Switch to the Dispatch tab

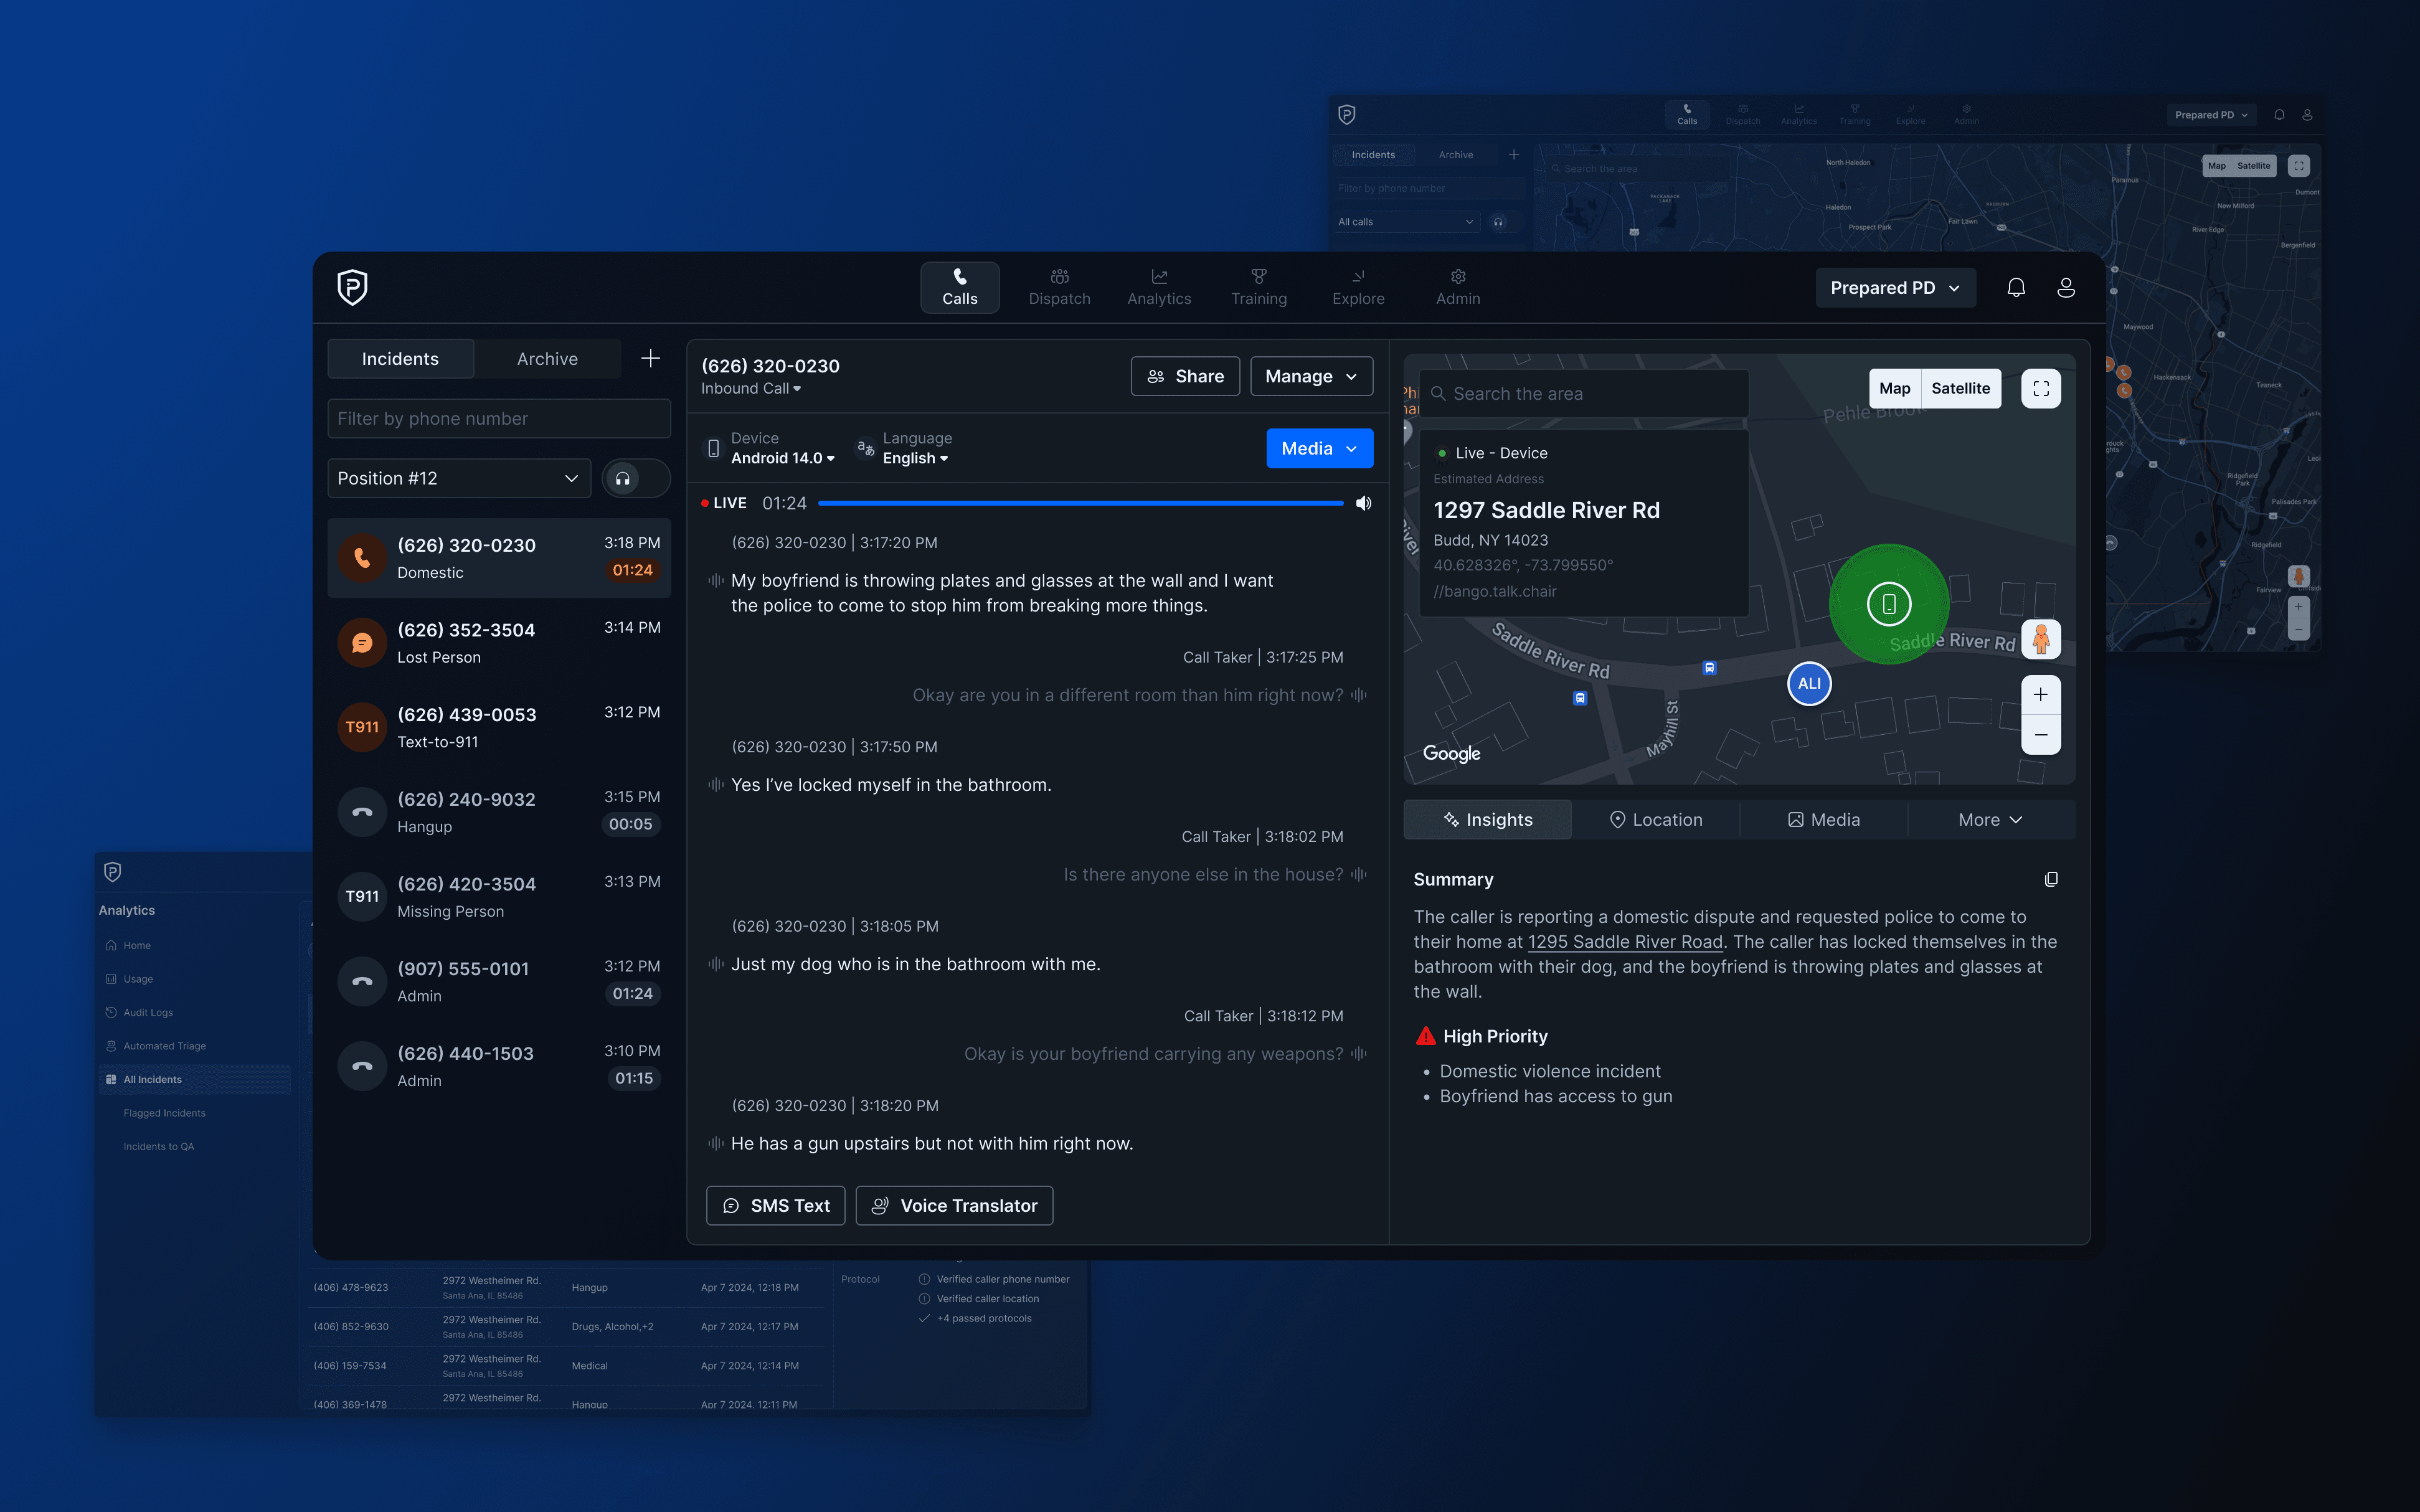tap(1059, 287)
